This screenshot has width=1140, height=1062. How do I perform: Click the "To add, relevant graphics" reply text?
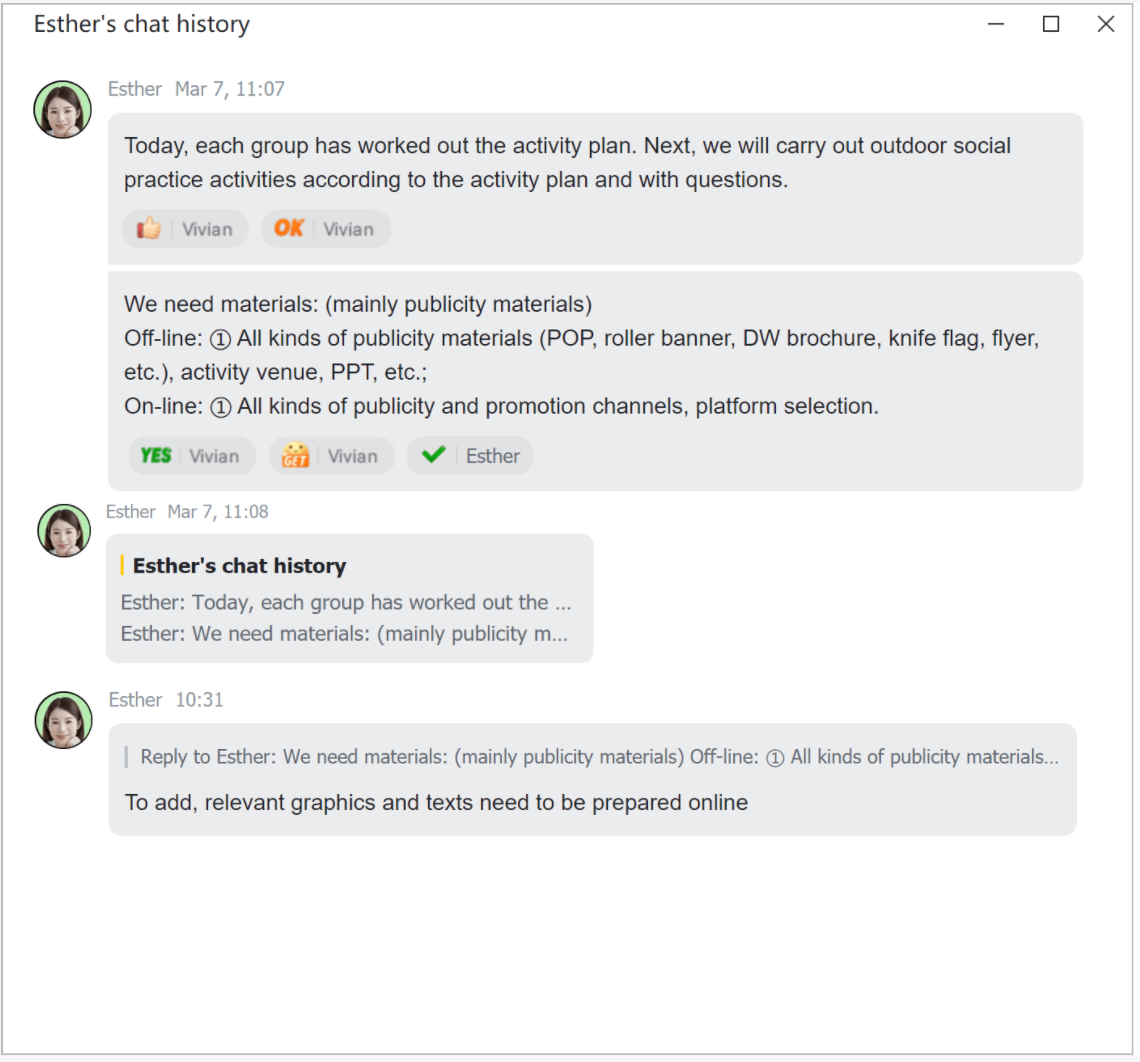pos(436,802)
